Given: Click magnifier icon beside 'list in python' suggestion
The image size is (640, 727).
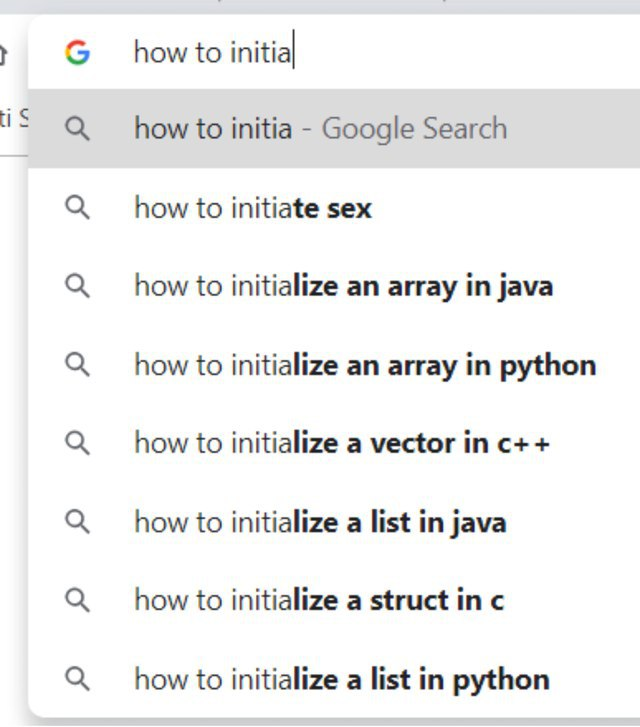Looking at the screenshot, I should point(77,679).
